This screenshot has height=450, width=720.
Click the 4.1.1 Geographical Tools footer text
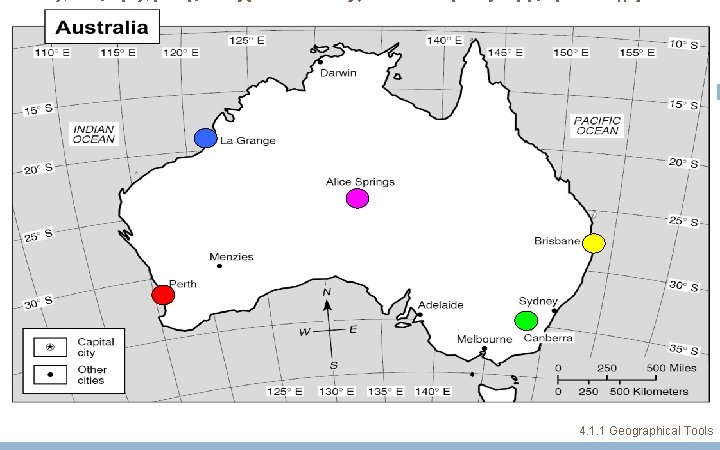[x=646, y=431]
